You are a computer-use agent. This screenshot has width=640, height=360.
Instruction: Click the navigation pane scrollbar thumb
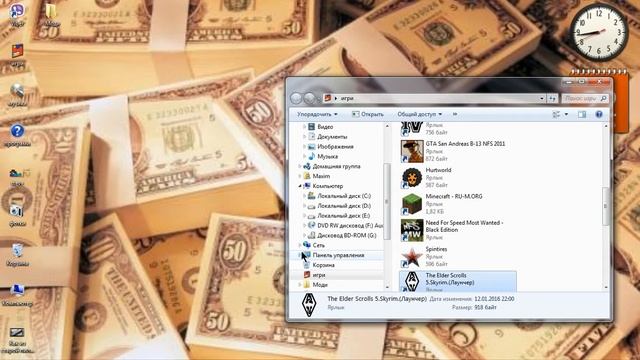click(x=387, y=201)
